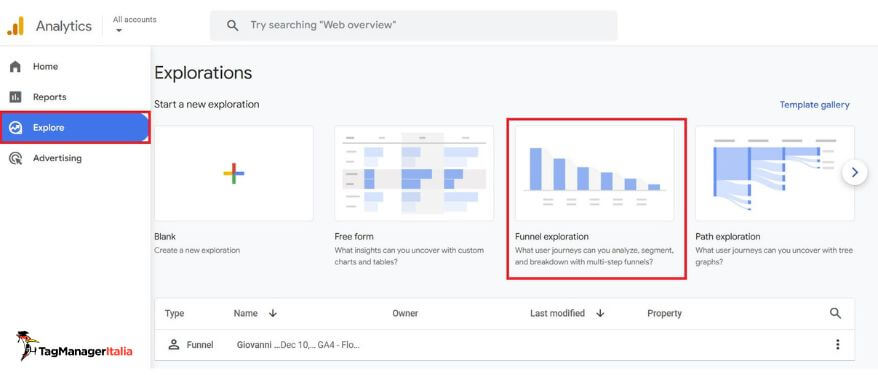This screenshot has height=375, width=878.
Task: Click the "Funnel" type cell
Action: 200,345
